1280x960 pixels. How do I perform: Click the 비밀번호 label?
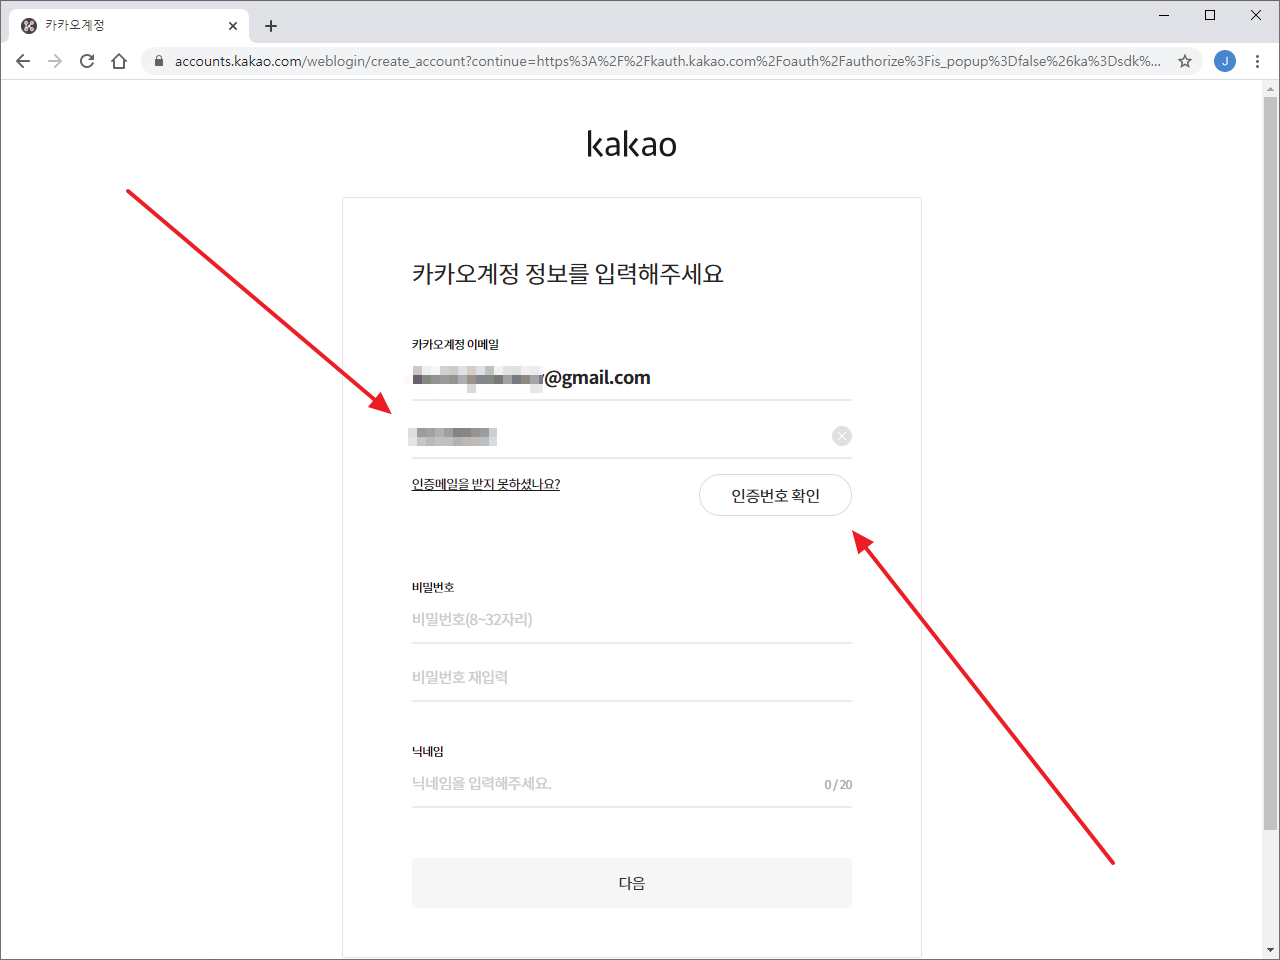[433, 587]
